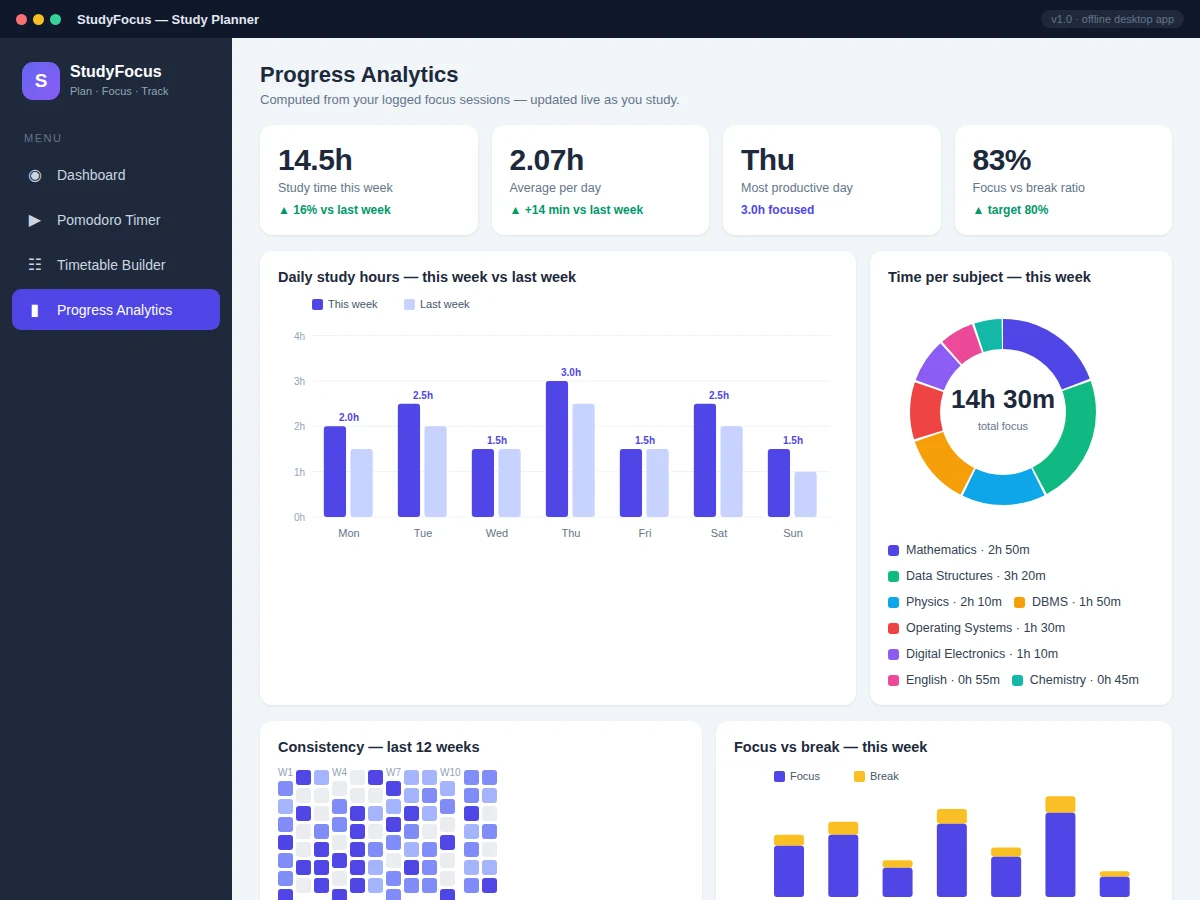Click 'Operating Systems · 1h 30m' legend text

985,628
